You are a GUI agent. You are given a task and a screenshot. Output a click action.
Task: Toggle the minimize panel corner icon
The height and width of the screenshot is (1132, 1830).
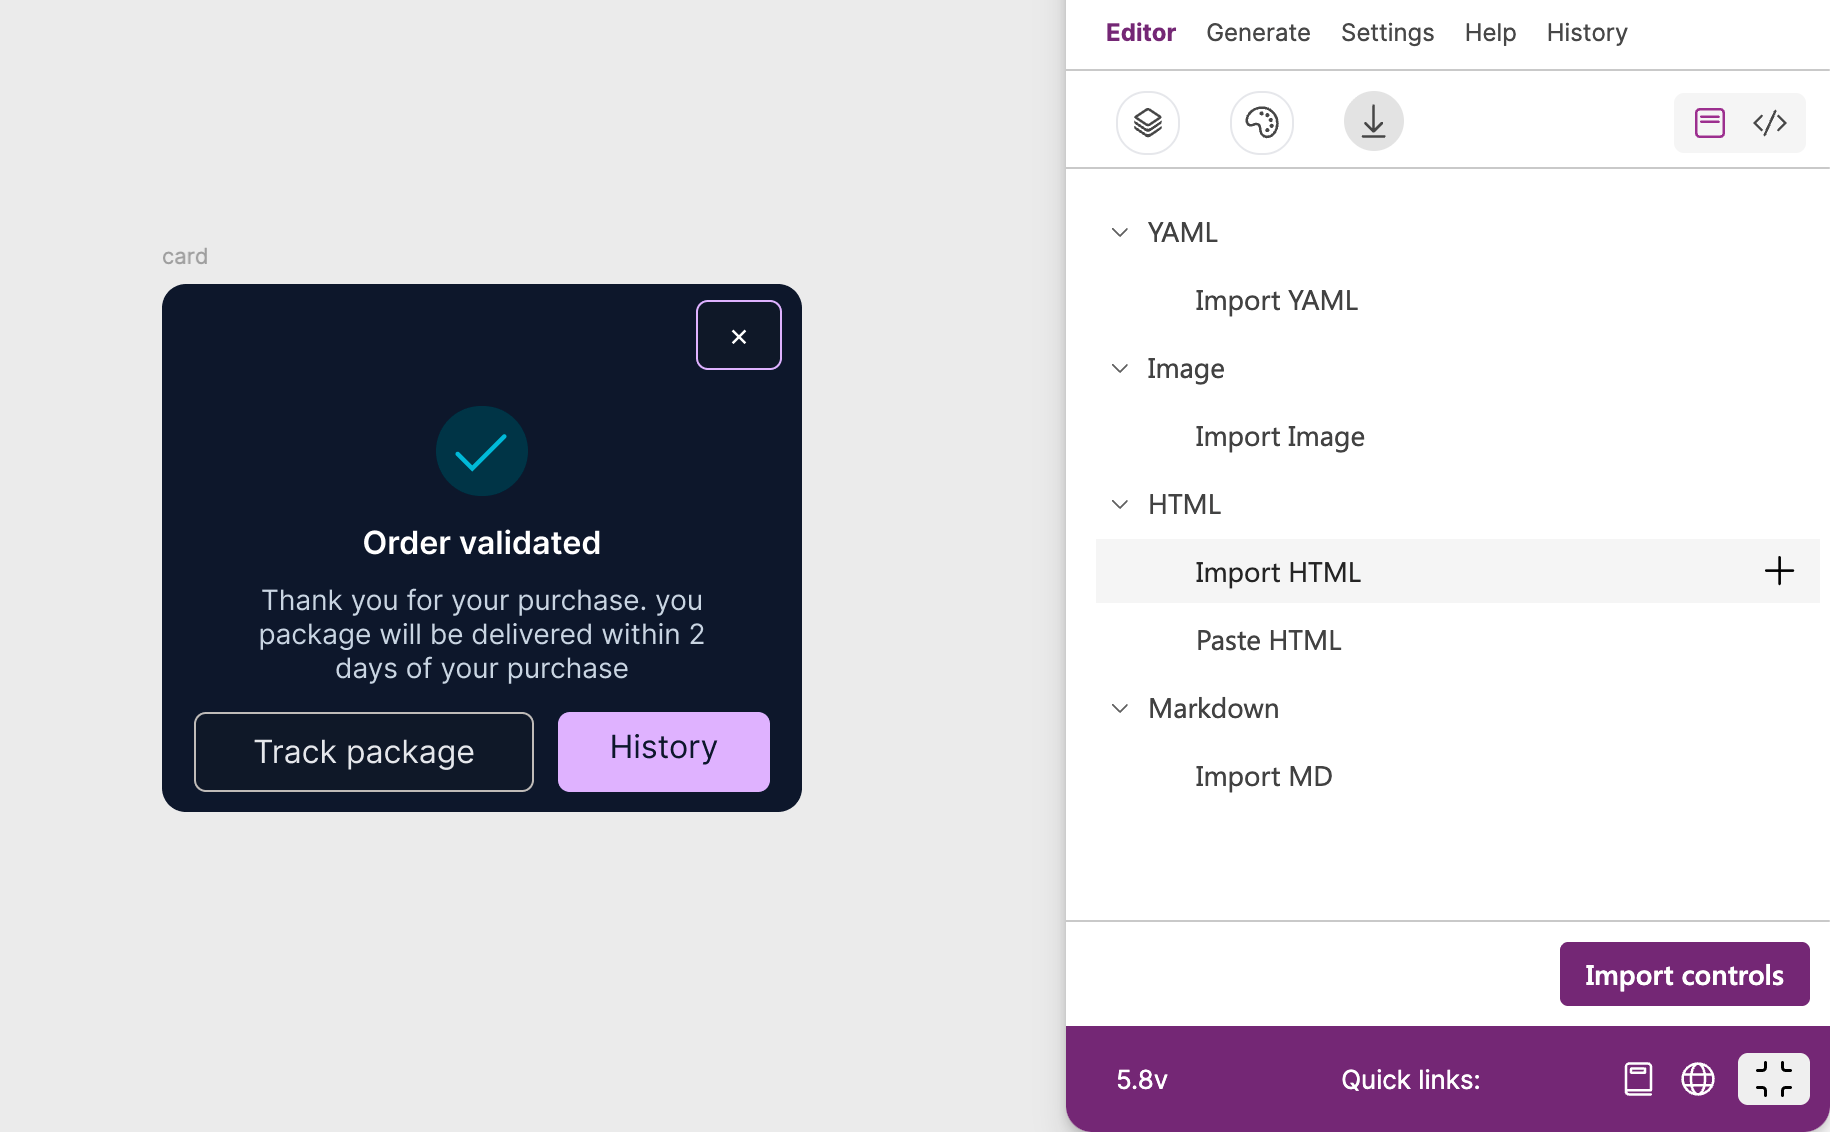pyautogui.click(x=1774, y=1079)
